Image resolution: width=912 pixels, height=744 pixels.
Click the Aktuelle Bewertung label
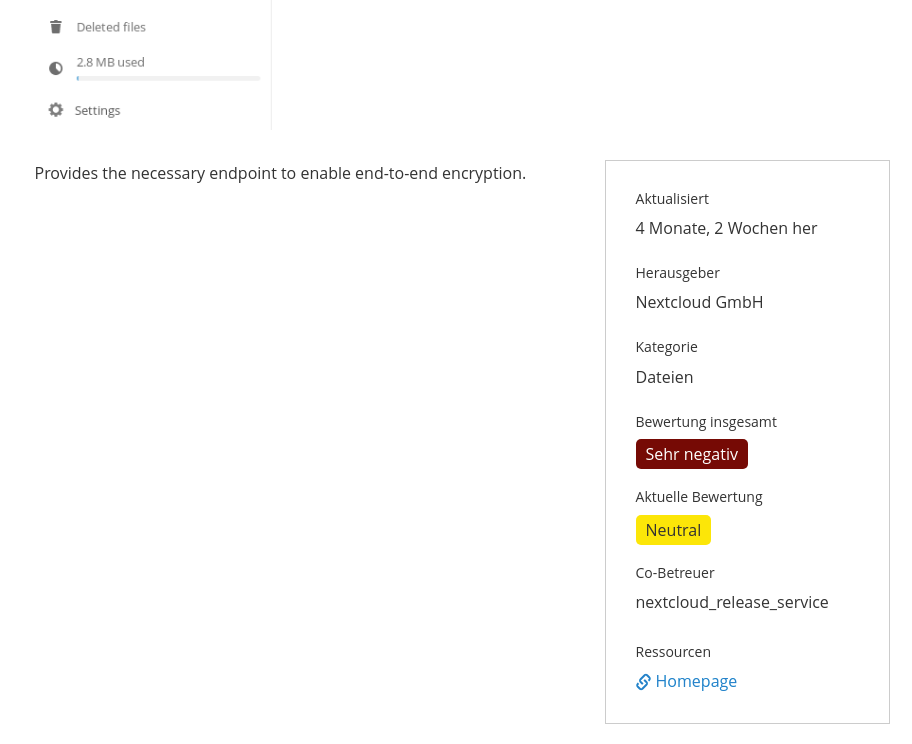pos(699,497)
